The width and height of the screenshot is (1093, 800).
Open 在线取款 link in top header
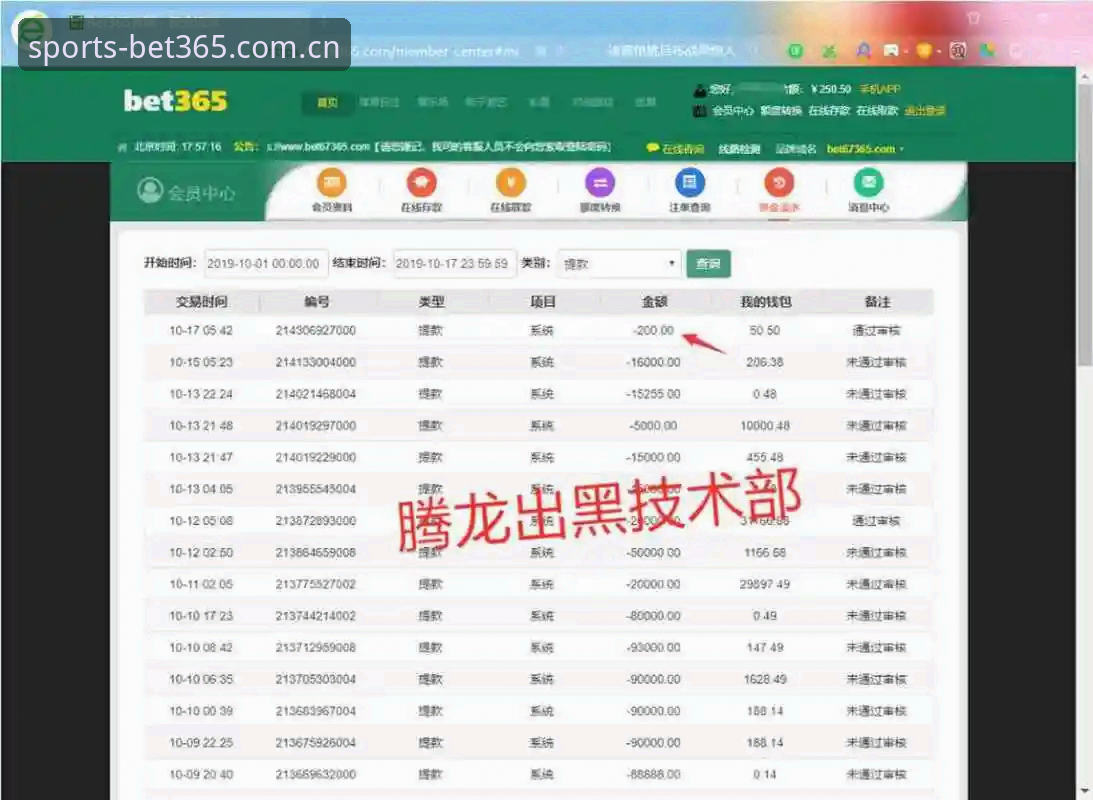tap(877, 110)
